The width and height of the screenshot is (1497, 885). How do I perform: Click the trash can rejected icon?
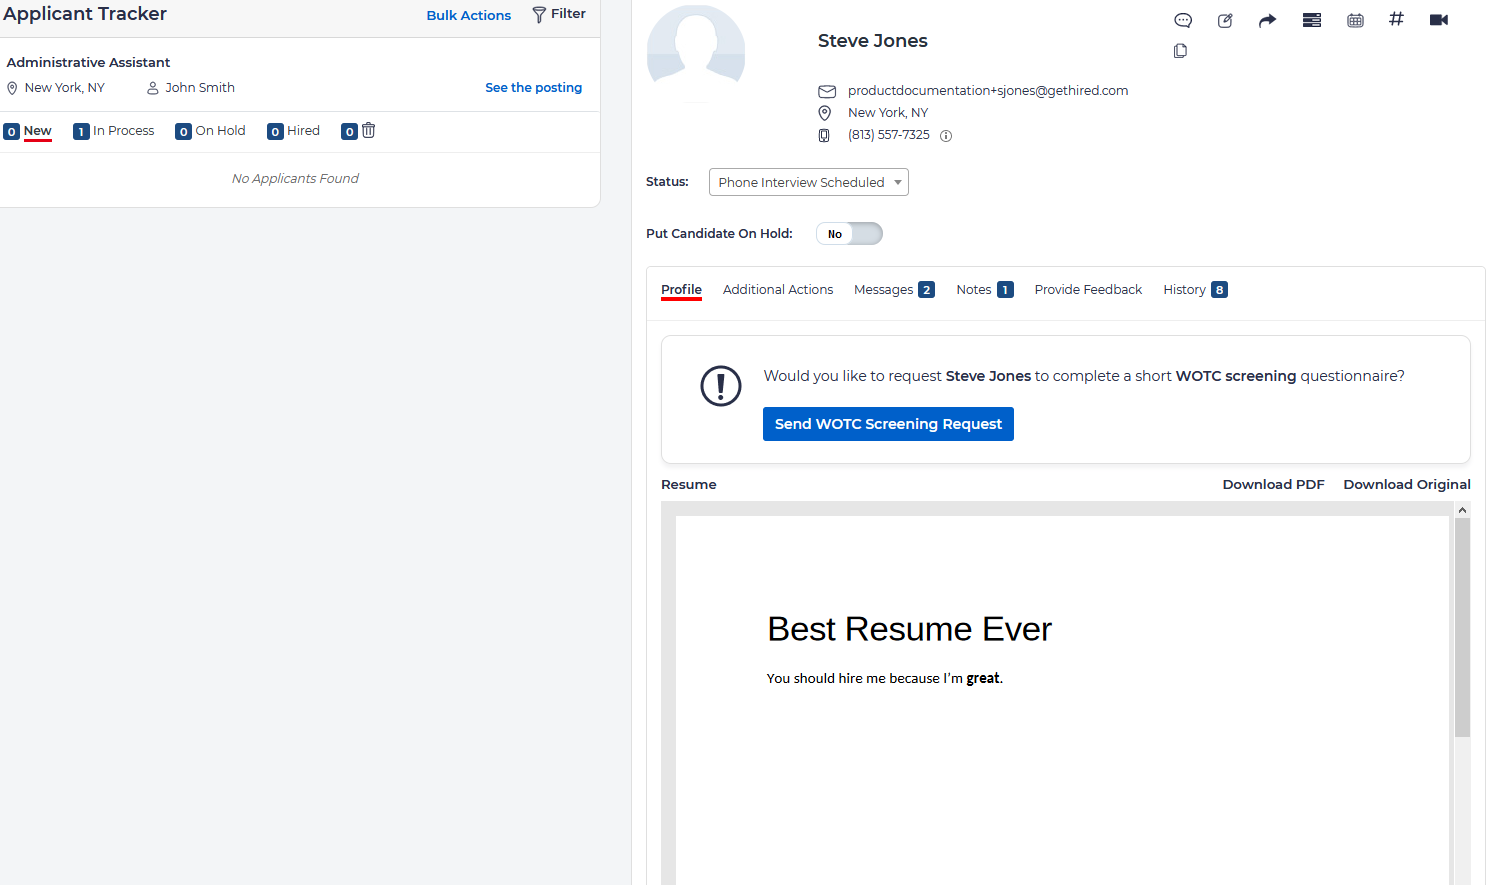[368, 131]
